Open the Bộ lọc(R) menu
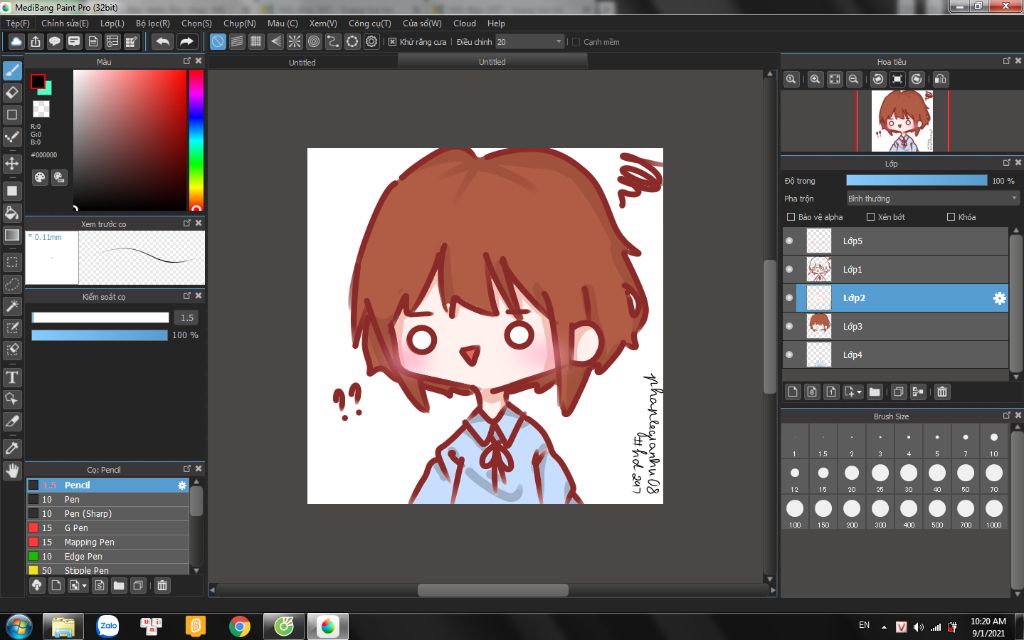 click(x=153, y=24)
